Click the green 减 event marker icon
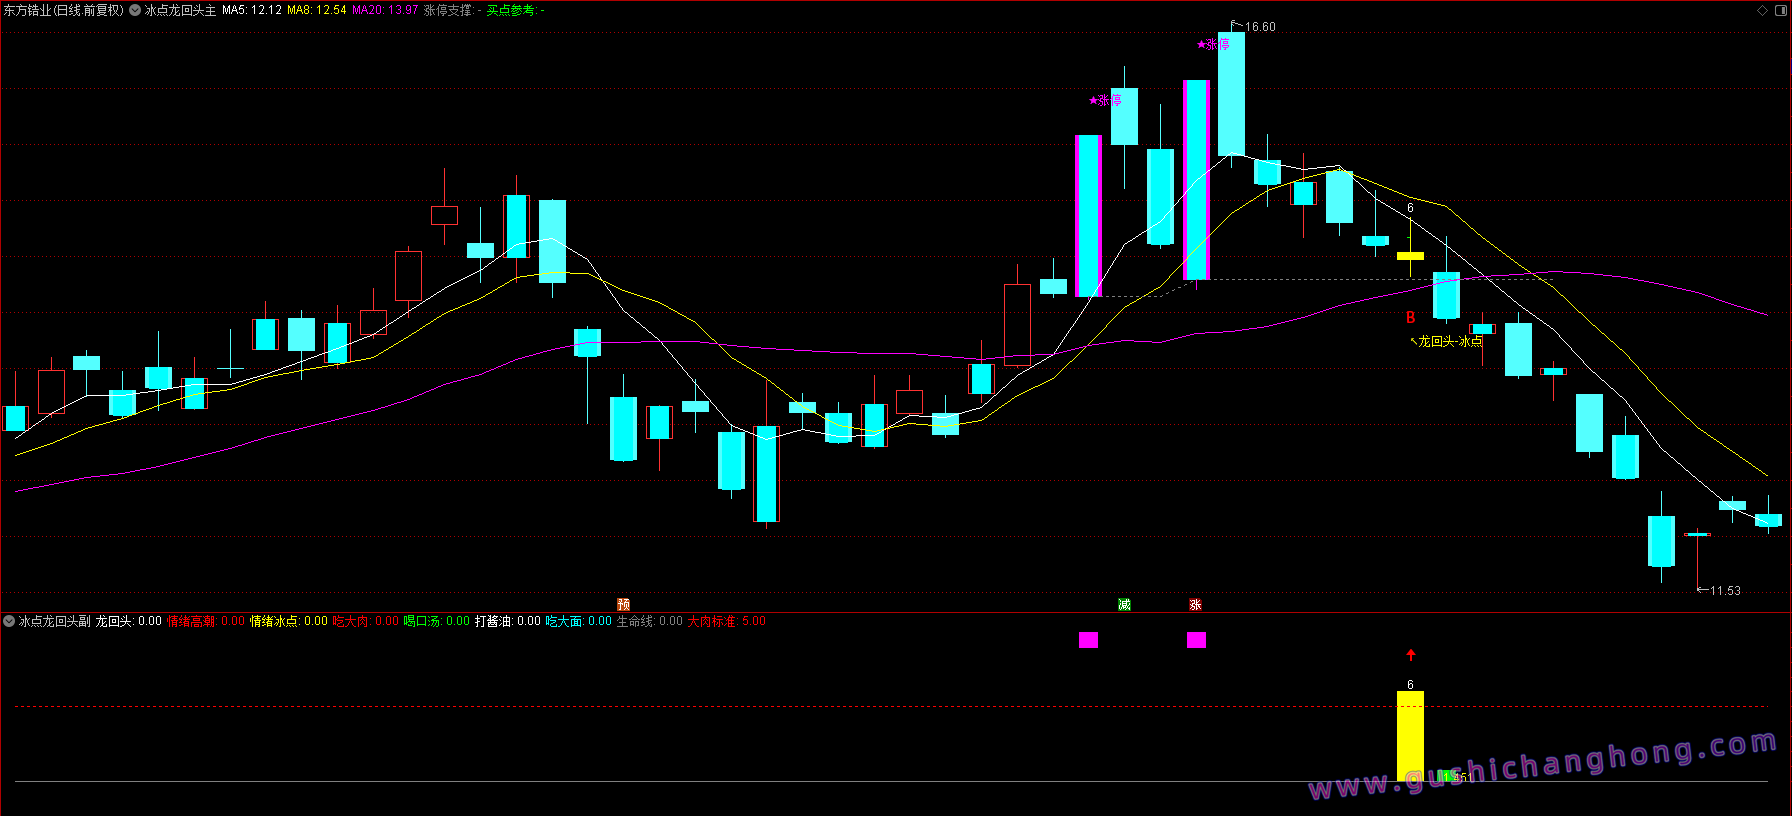 coord(1124,604)
